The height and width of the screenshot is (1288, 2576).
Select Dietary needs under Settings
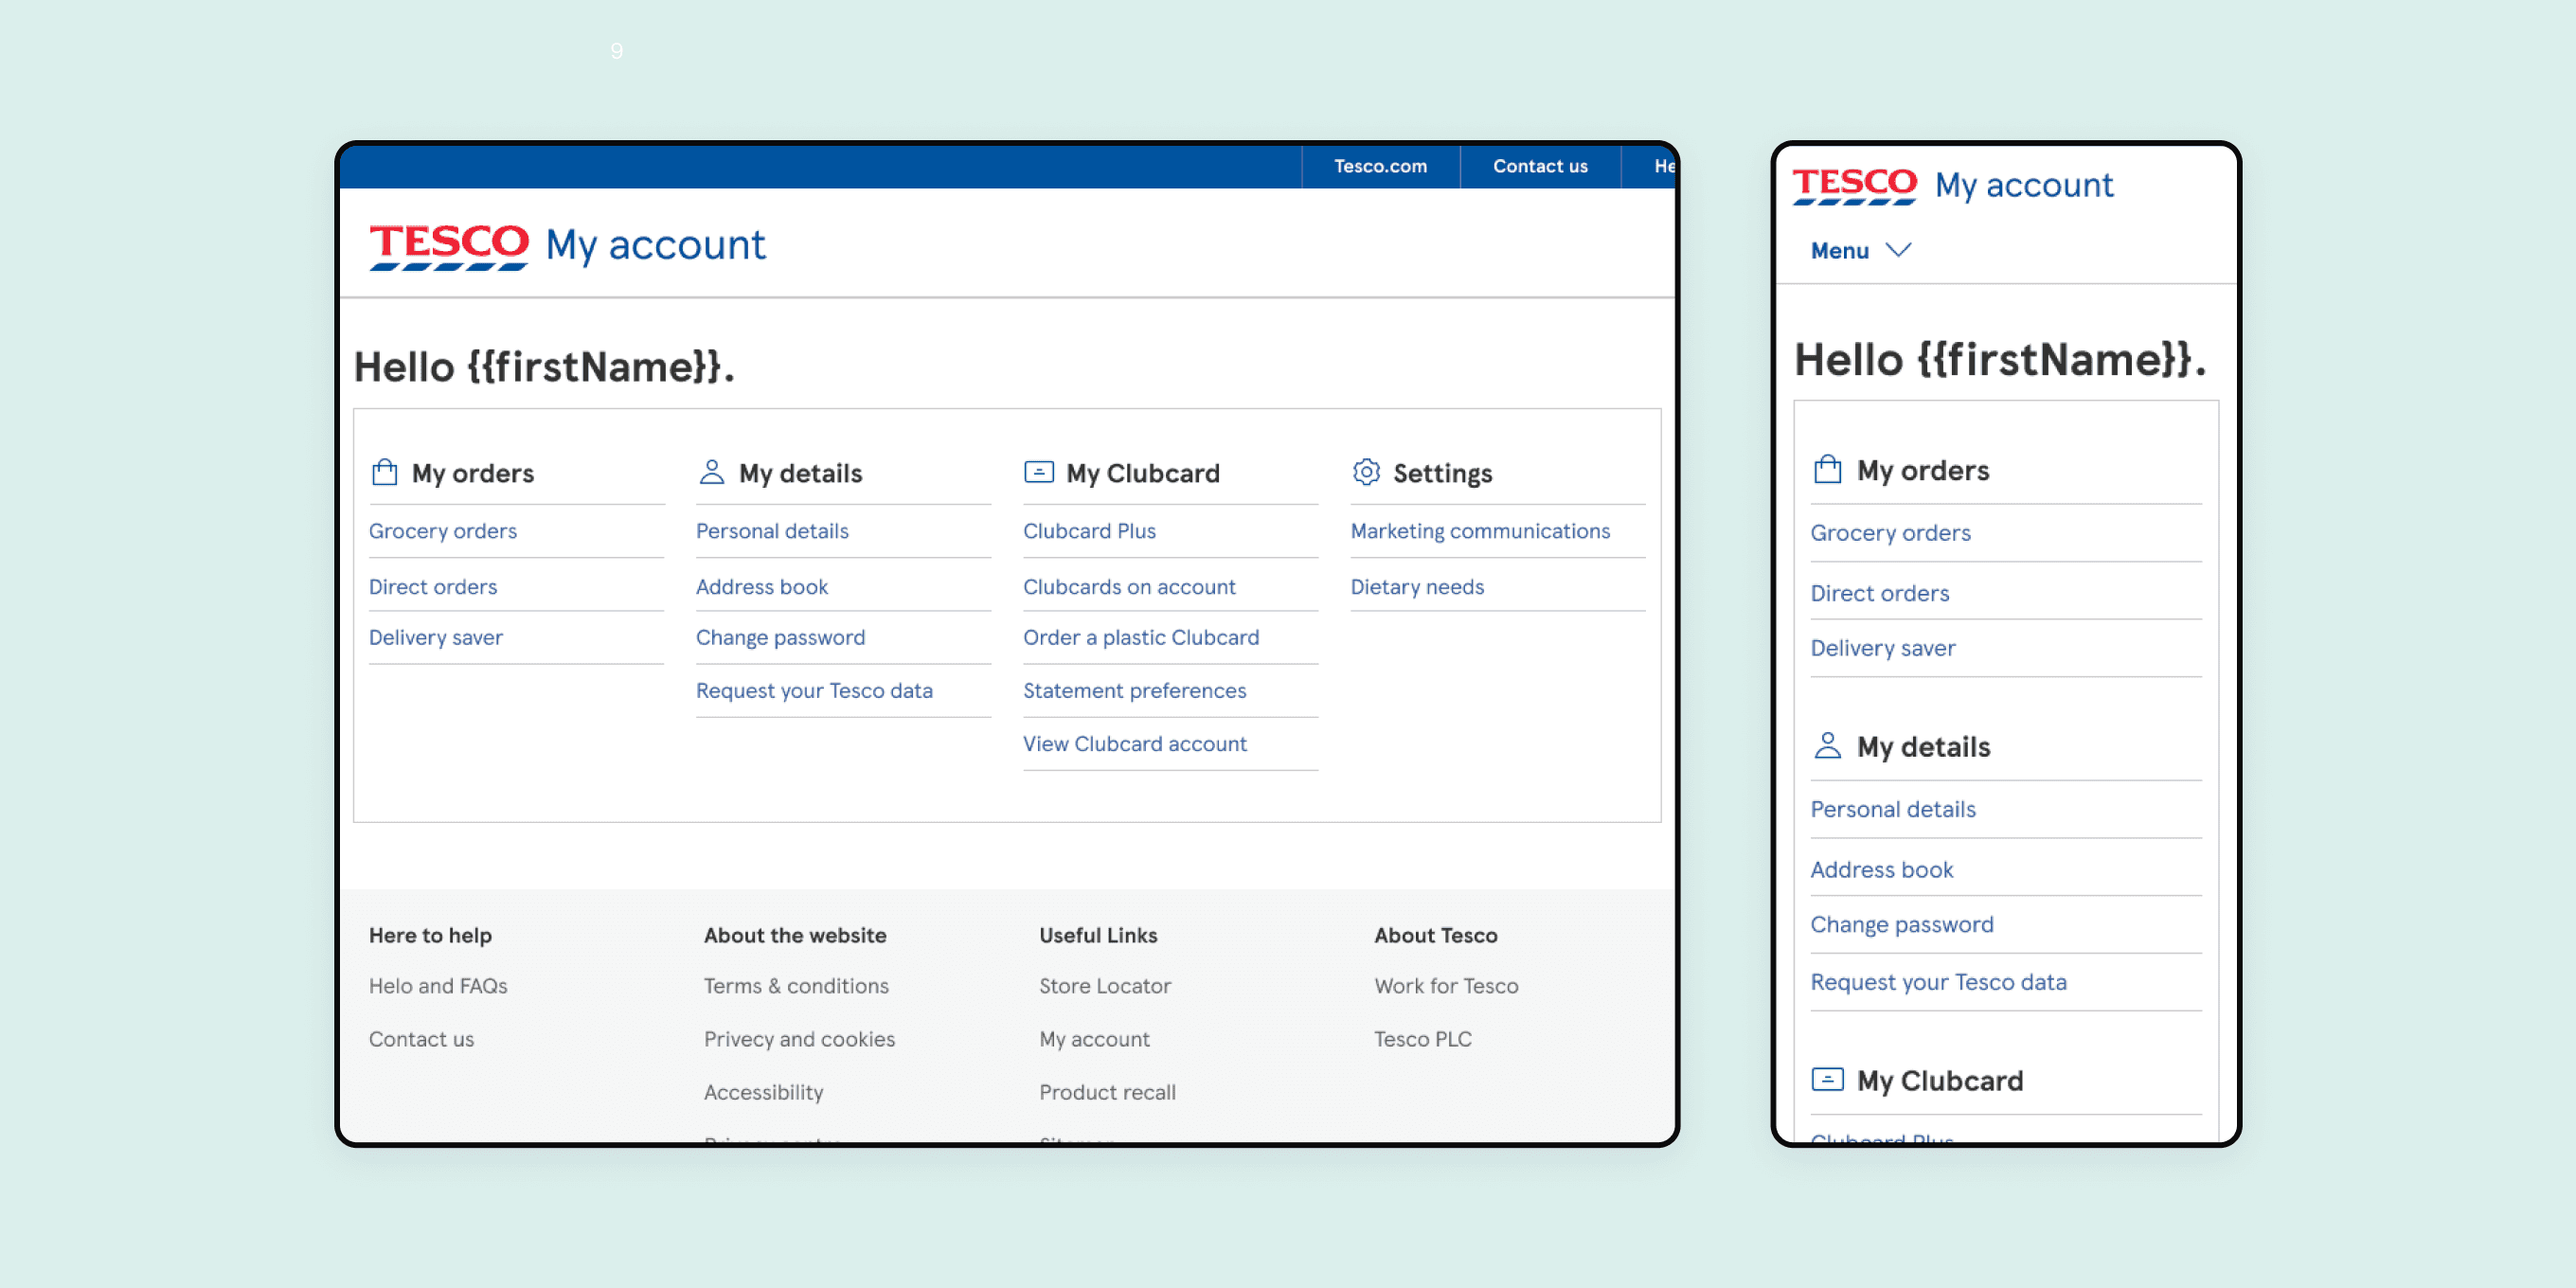click(1417, 587)
